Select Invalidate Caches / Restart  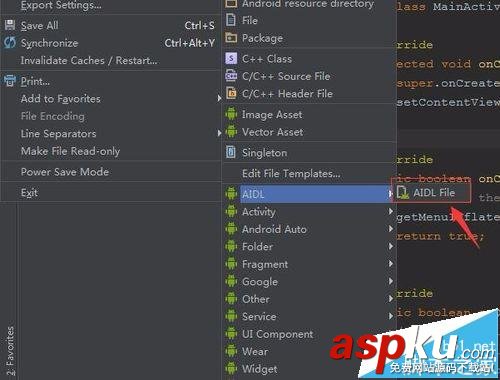[x=110, y=60]
